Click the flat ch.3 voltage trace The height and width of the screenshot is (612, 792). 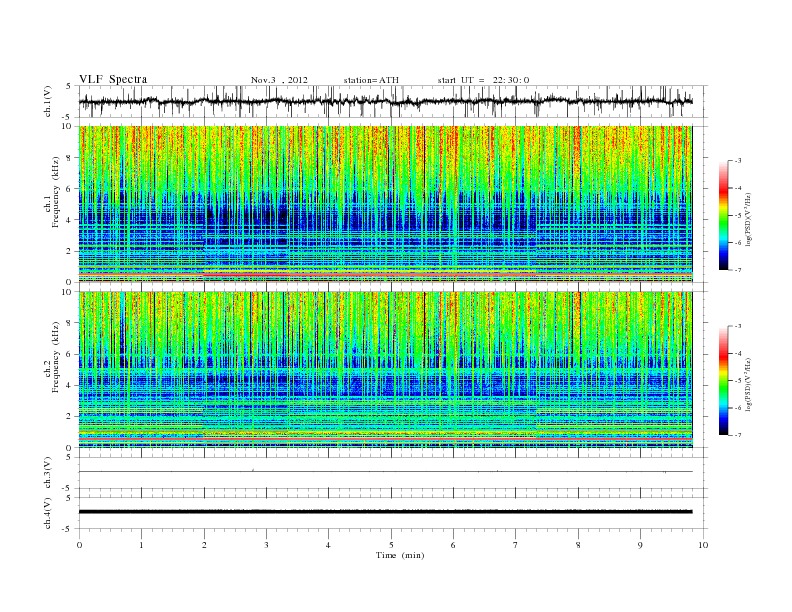point(385,472)
